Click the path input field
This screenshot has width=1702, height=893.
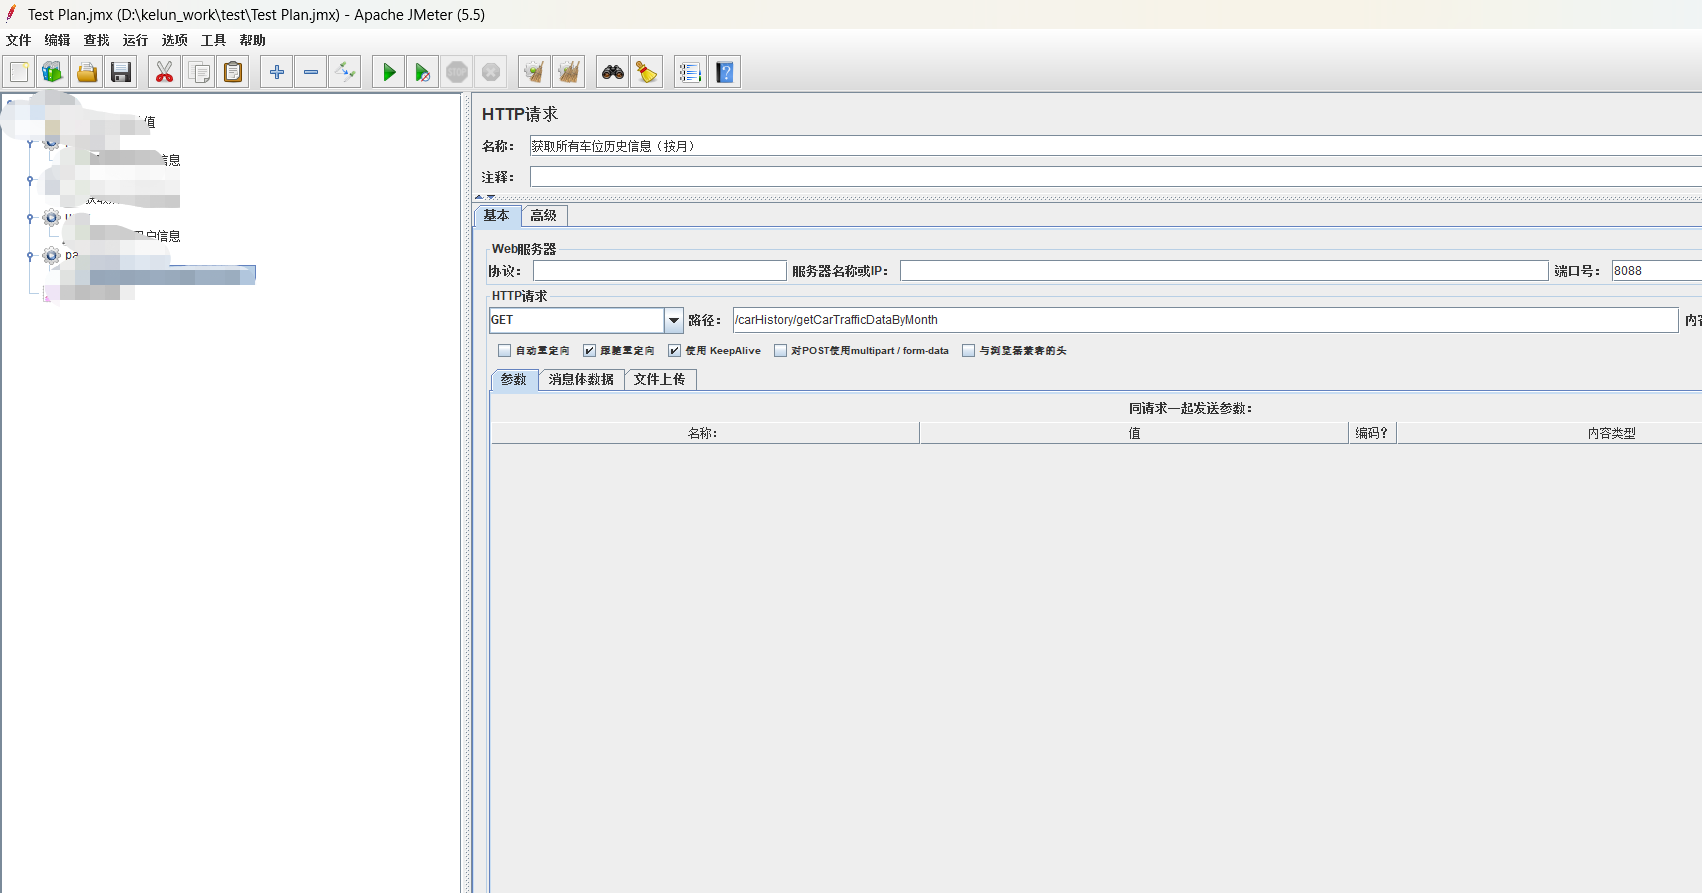1205,320
